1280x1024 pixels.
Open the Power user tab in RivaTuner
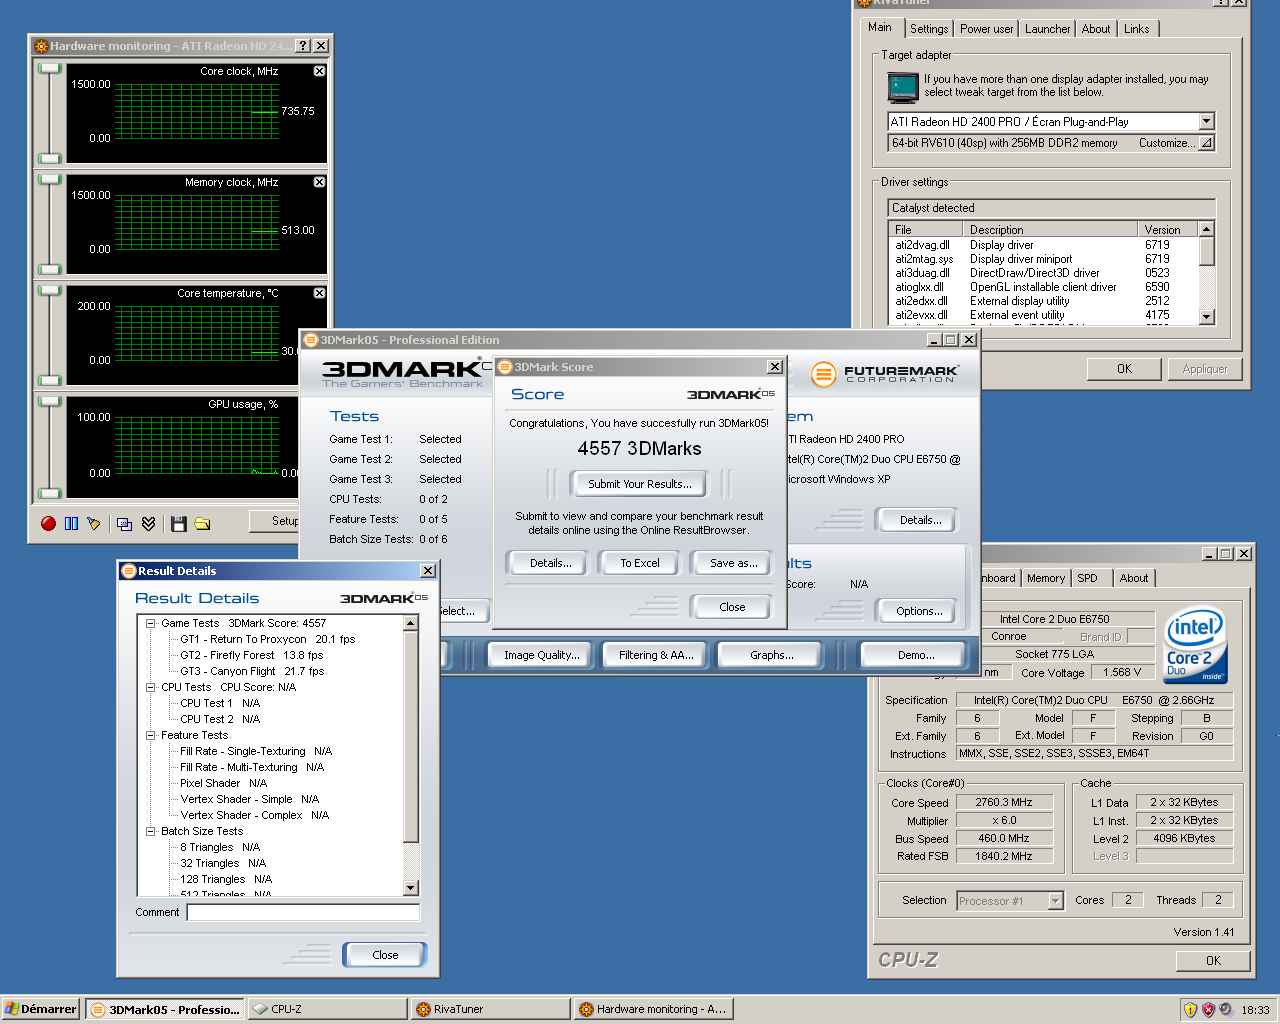[x=987, y=29]
